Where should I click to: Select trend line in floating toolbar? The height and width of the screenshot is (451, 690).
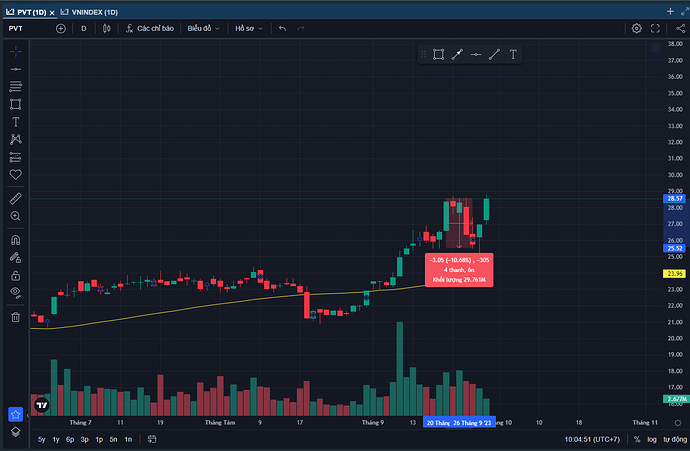click(494, 55)
